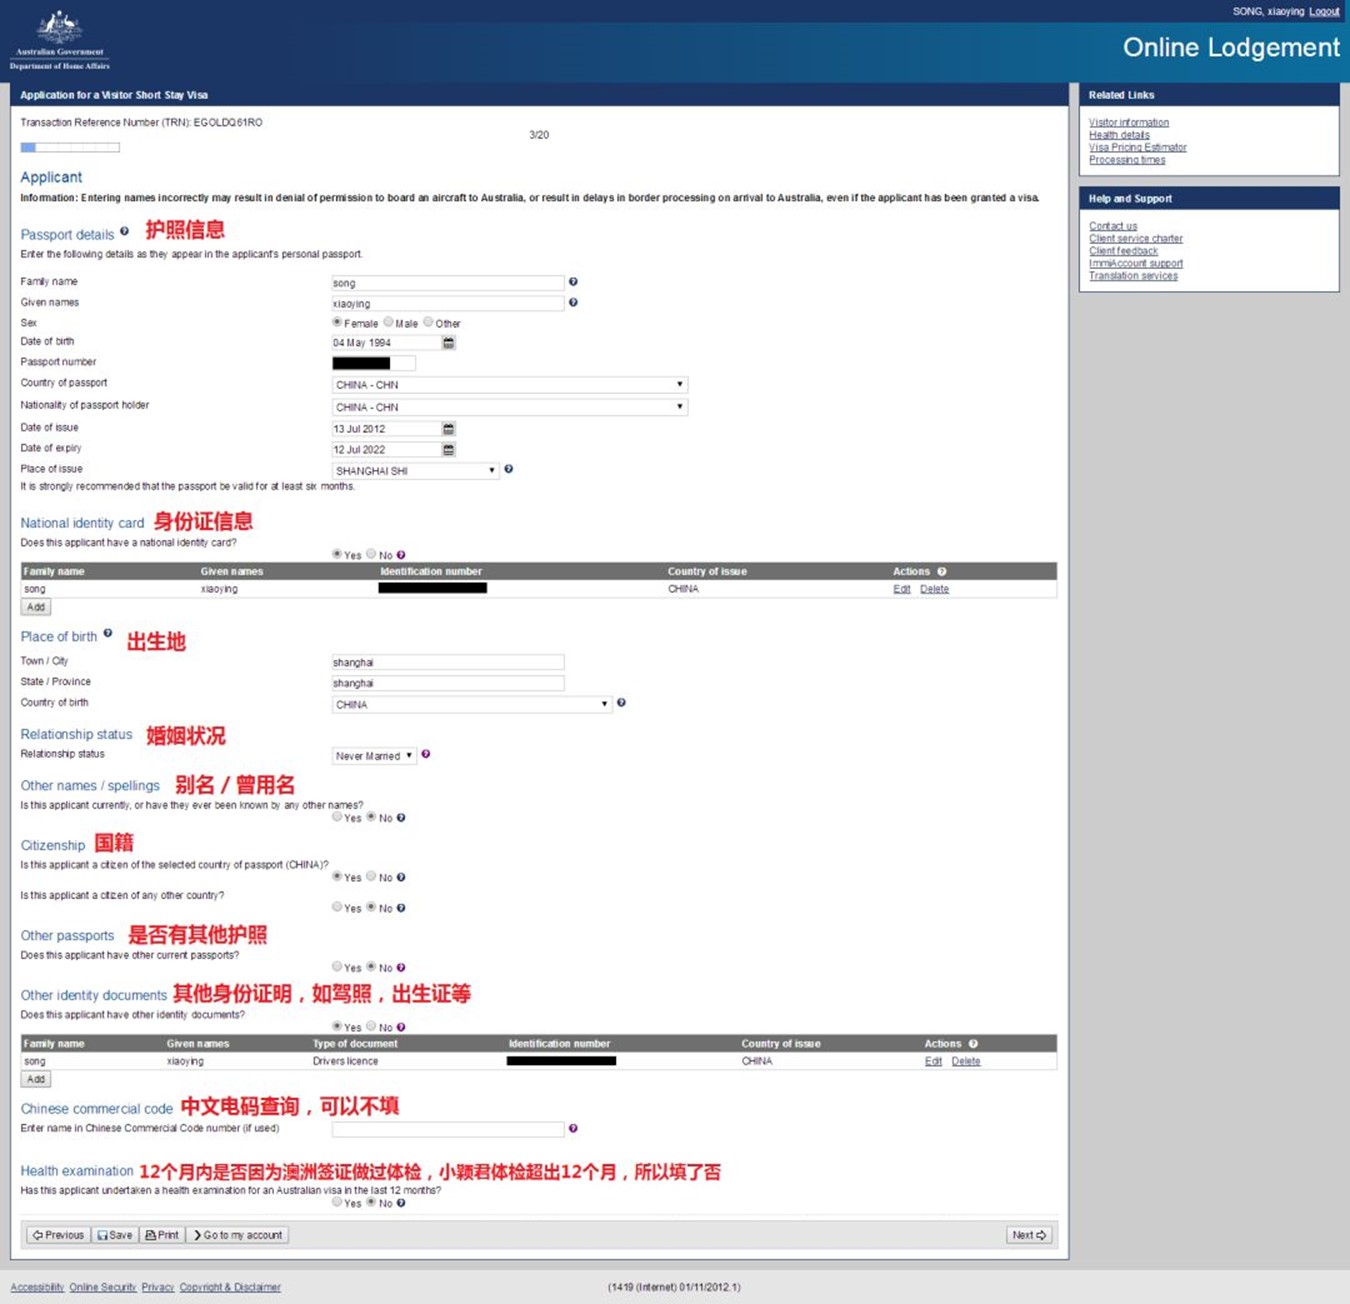Open the Accessibility footer link

click(x=37, y=1287)
